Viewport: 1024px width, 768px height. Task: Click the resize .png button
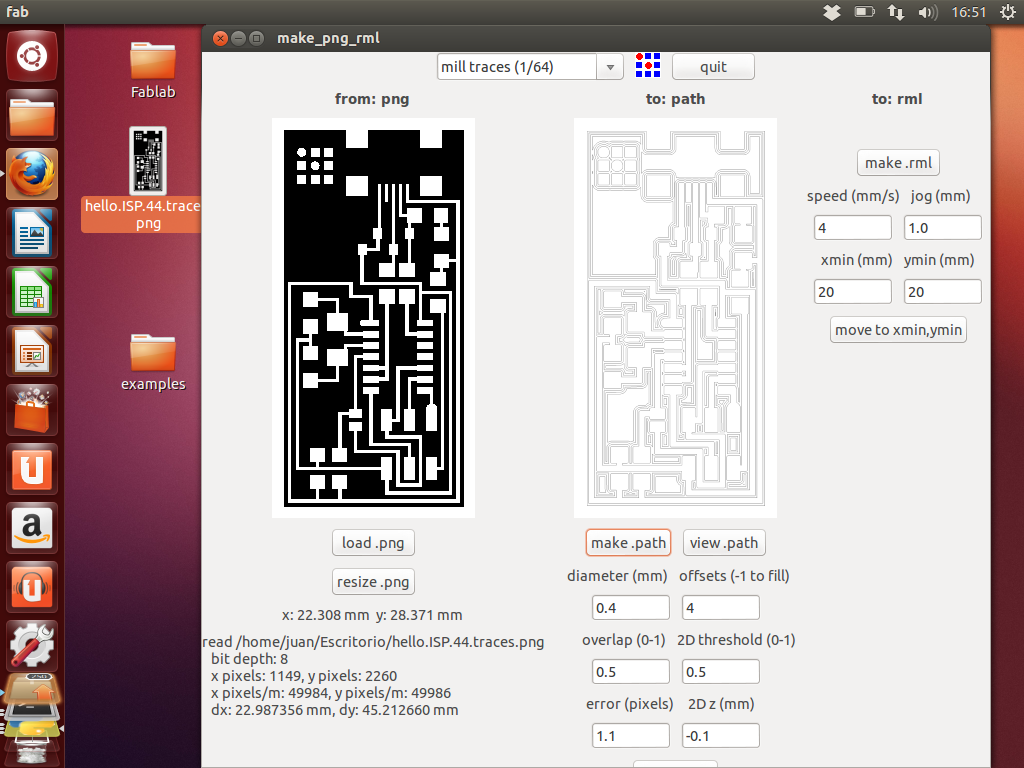[x=373, y=581]
